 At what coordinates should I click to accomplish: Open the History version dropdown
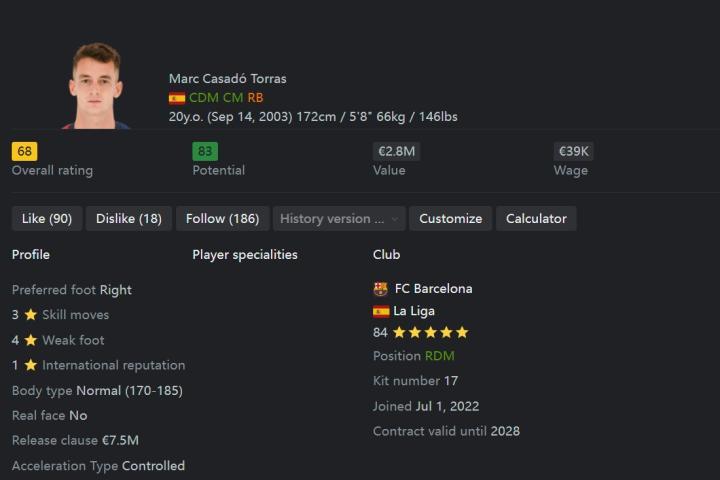339,219
